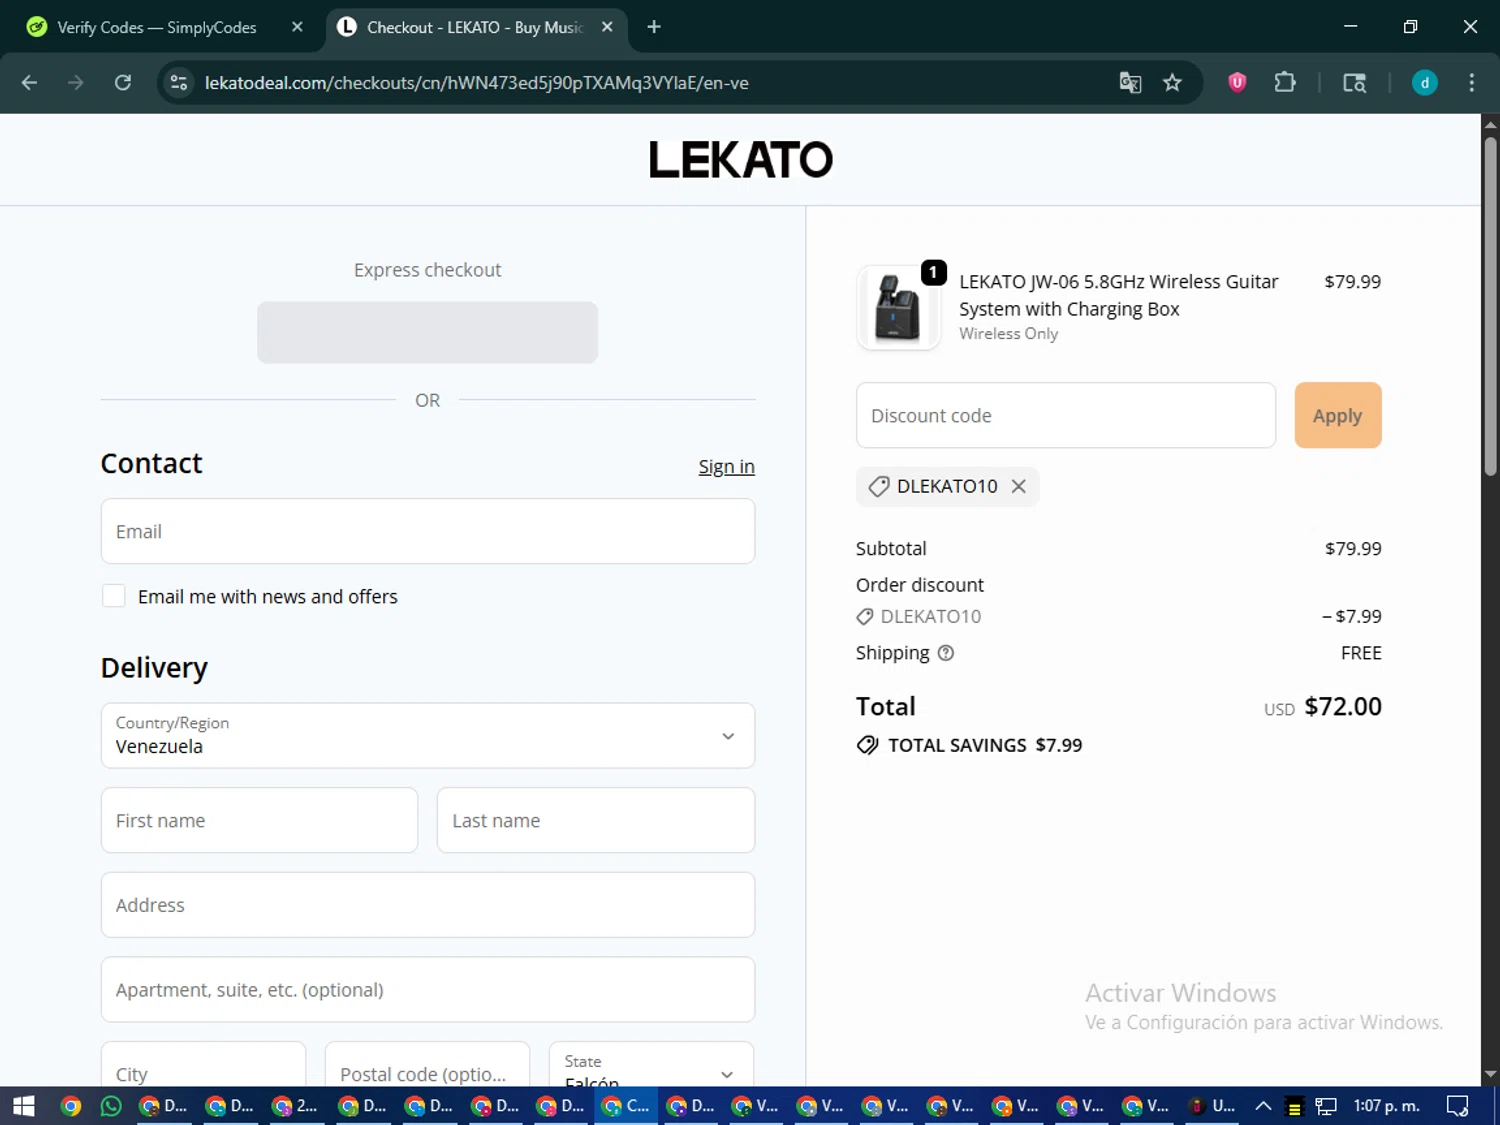
Task: Click the Postal code field
Action: coord(427,1064)
